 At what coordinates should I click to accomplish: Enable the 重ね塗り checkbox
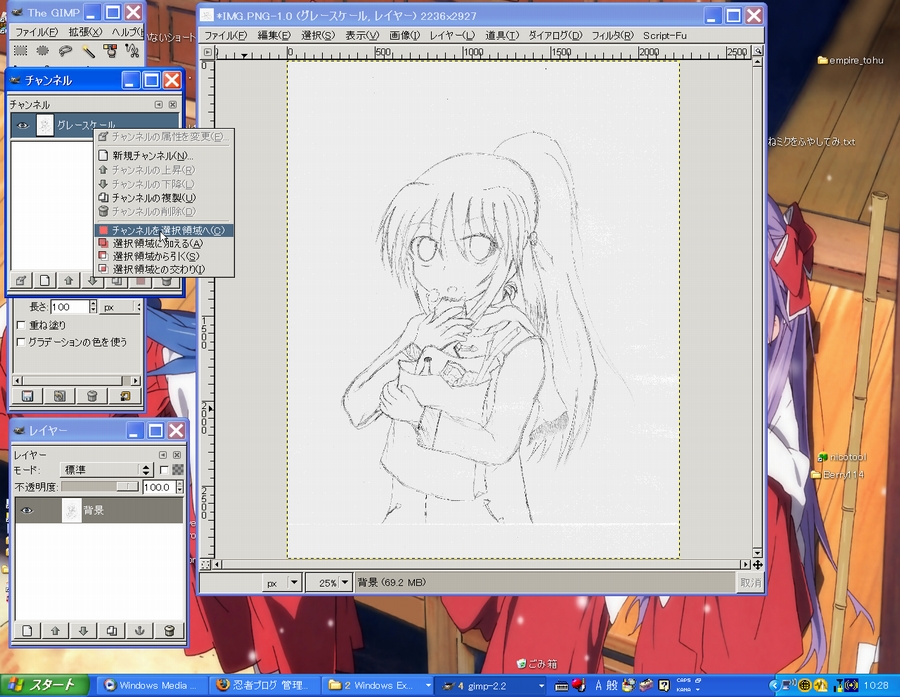(x=21, y=325)
